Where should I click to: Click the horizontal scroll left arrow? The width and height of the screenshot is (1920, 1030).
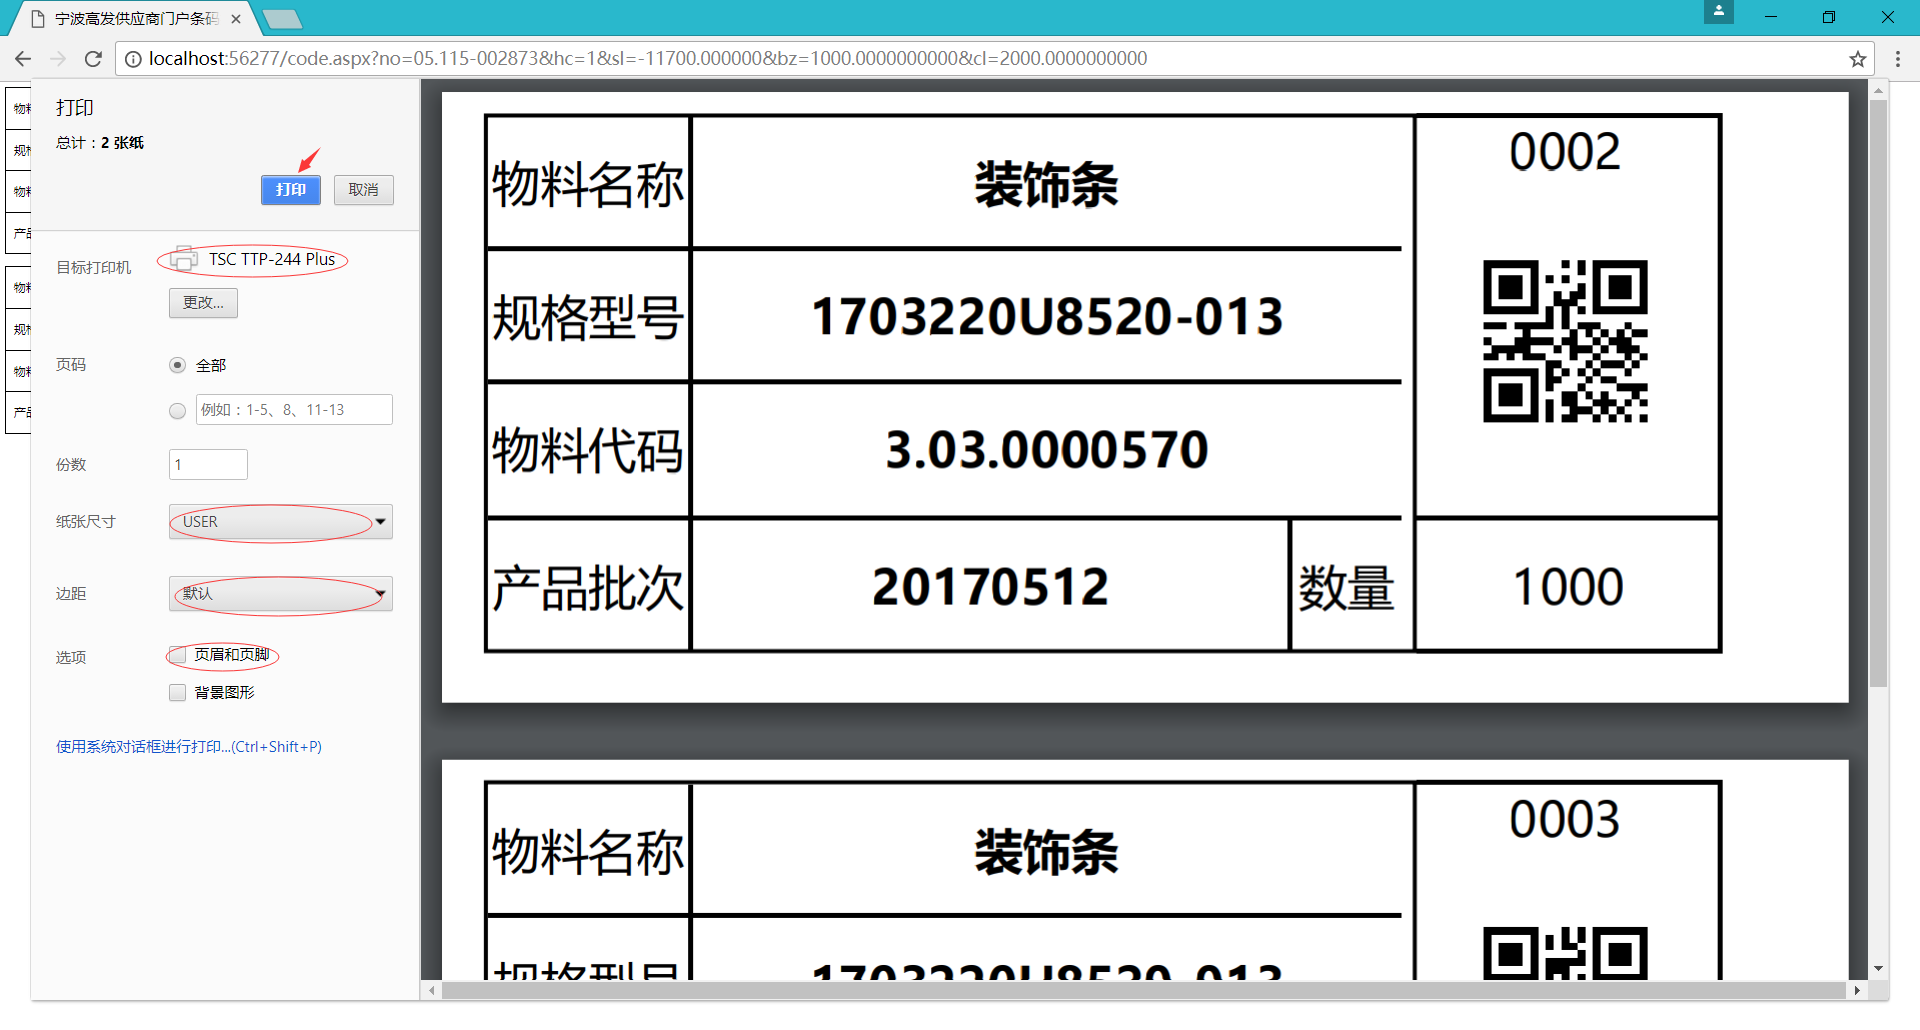(432, 991)
